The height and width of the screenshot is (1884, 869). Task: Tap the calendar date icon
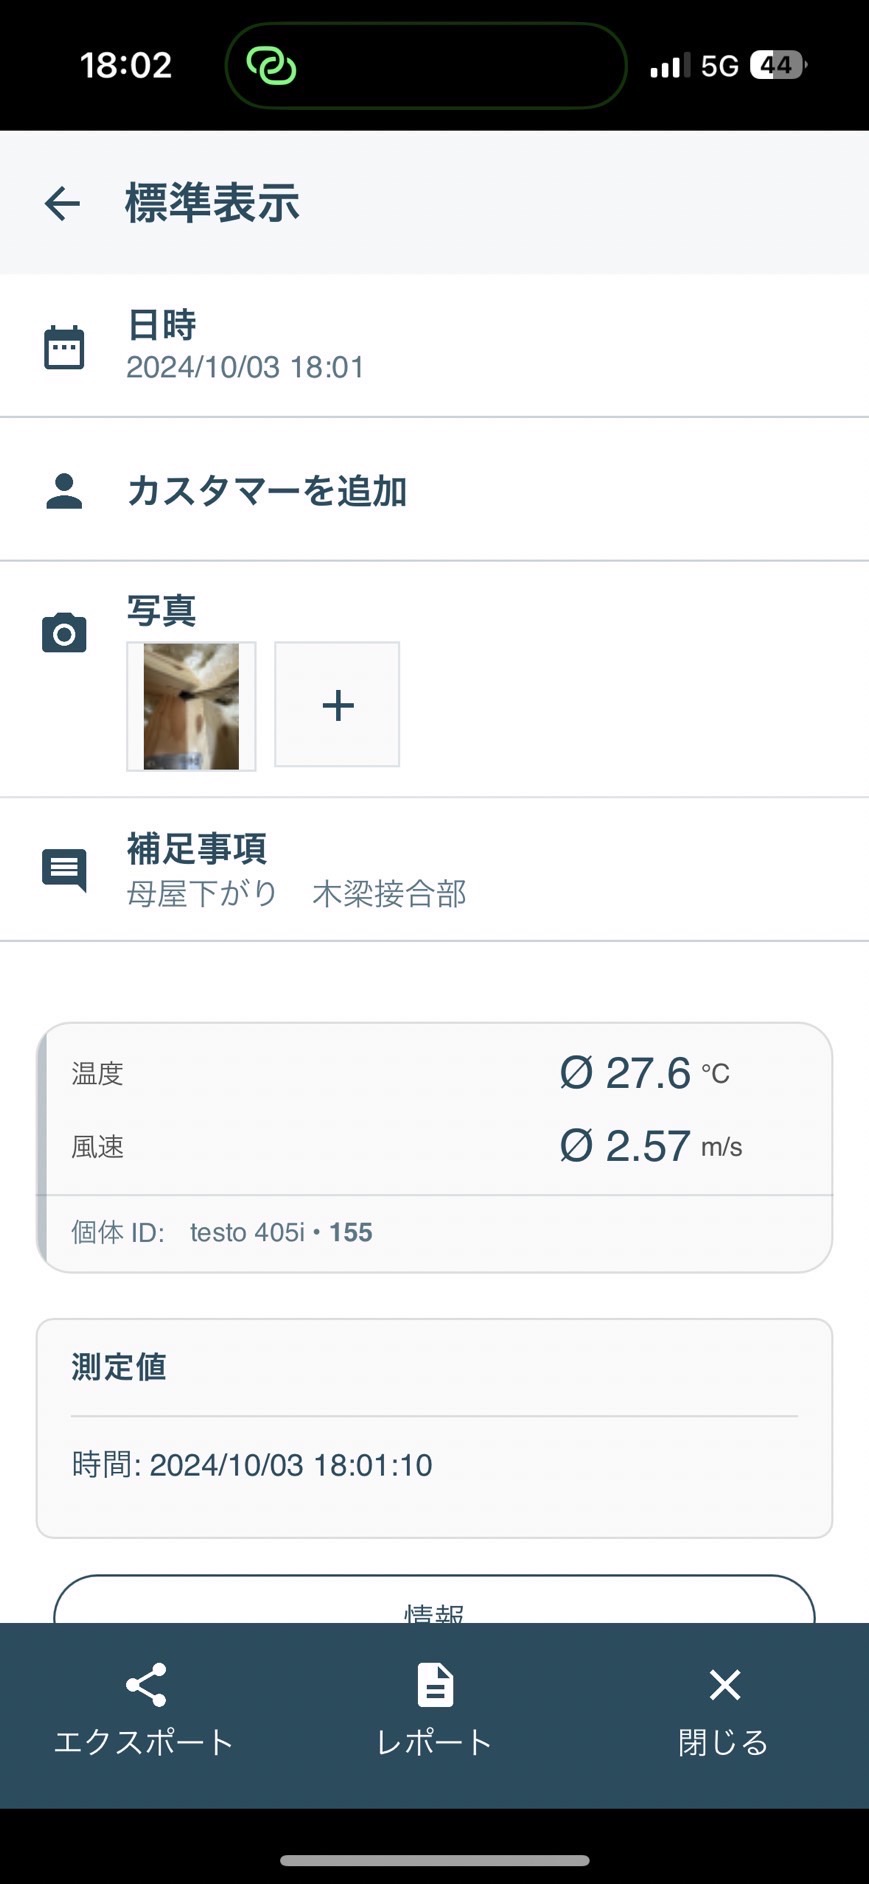(64, 347)
